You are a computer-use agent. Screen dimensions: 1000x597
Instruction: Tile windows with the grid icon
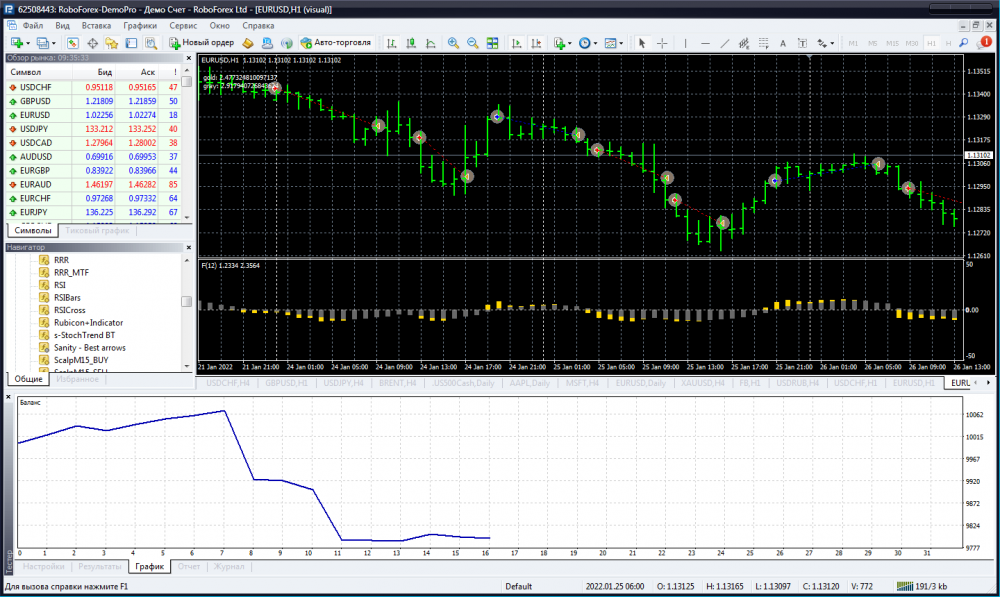[x=492, y=43]
